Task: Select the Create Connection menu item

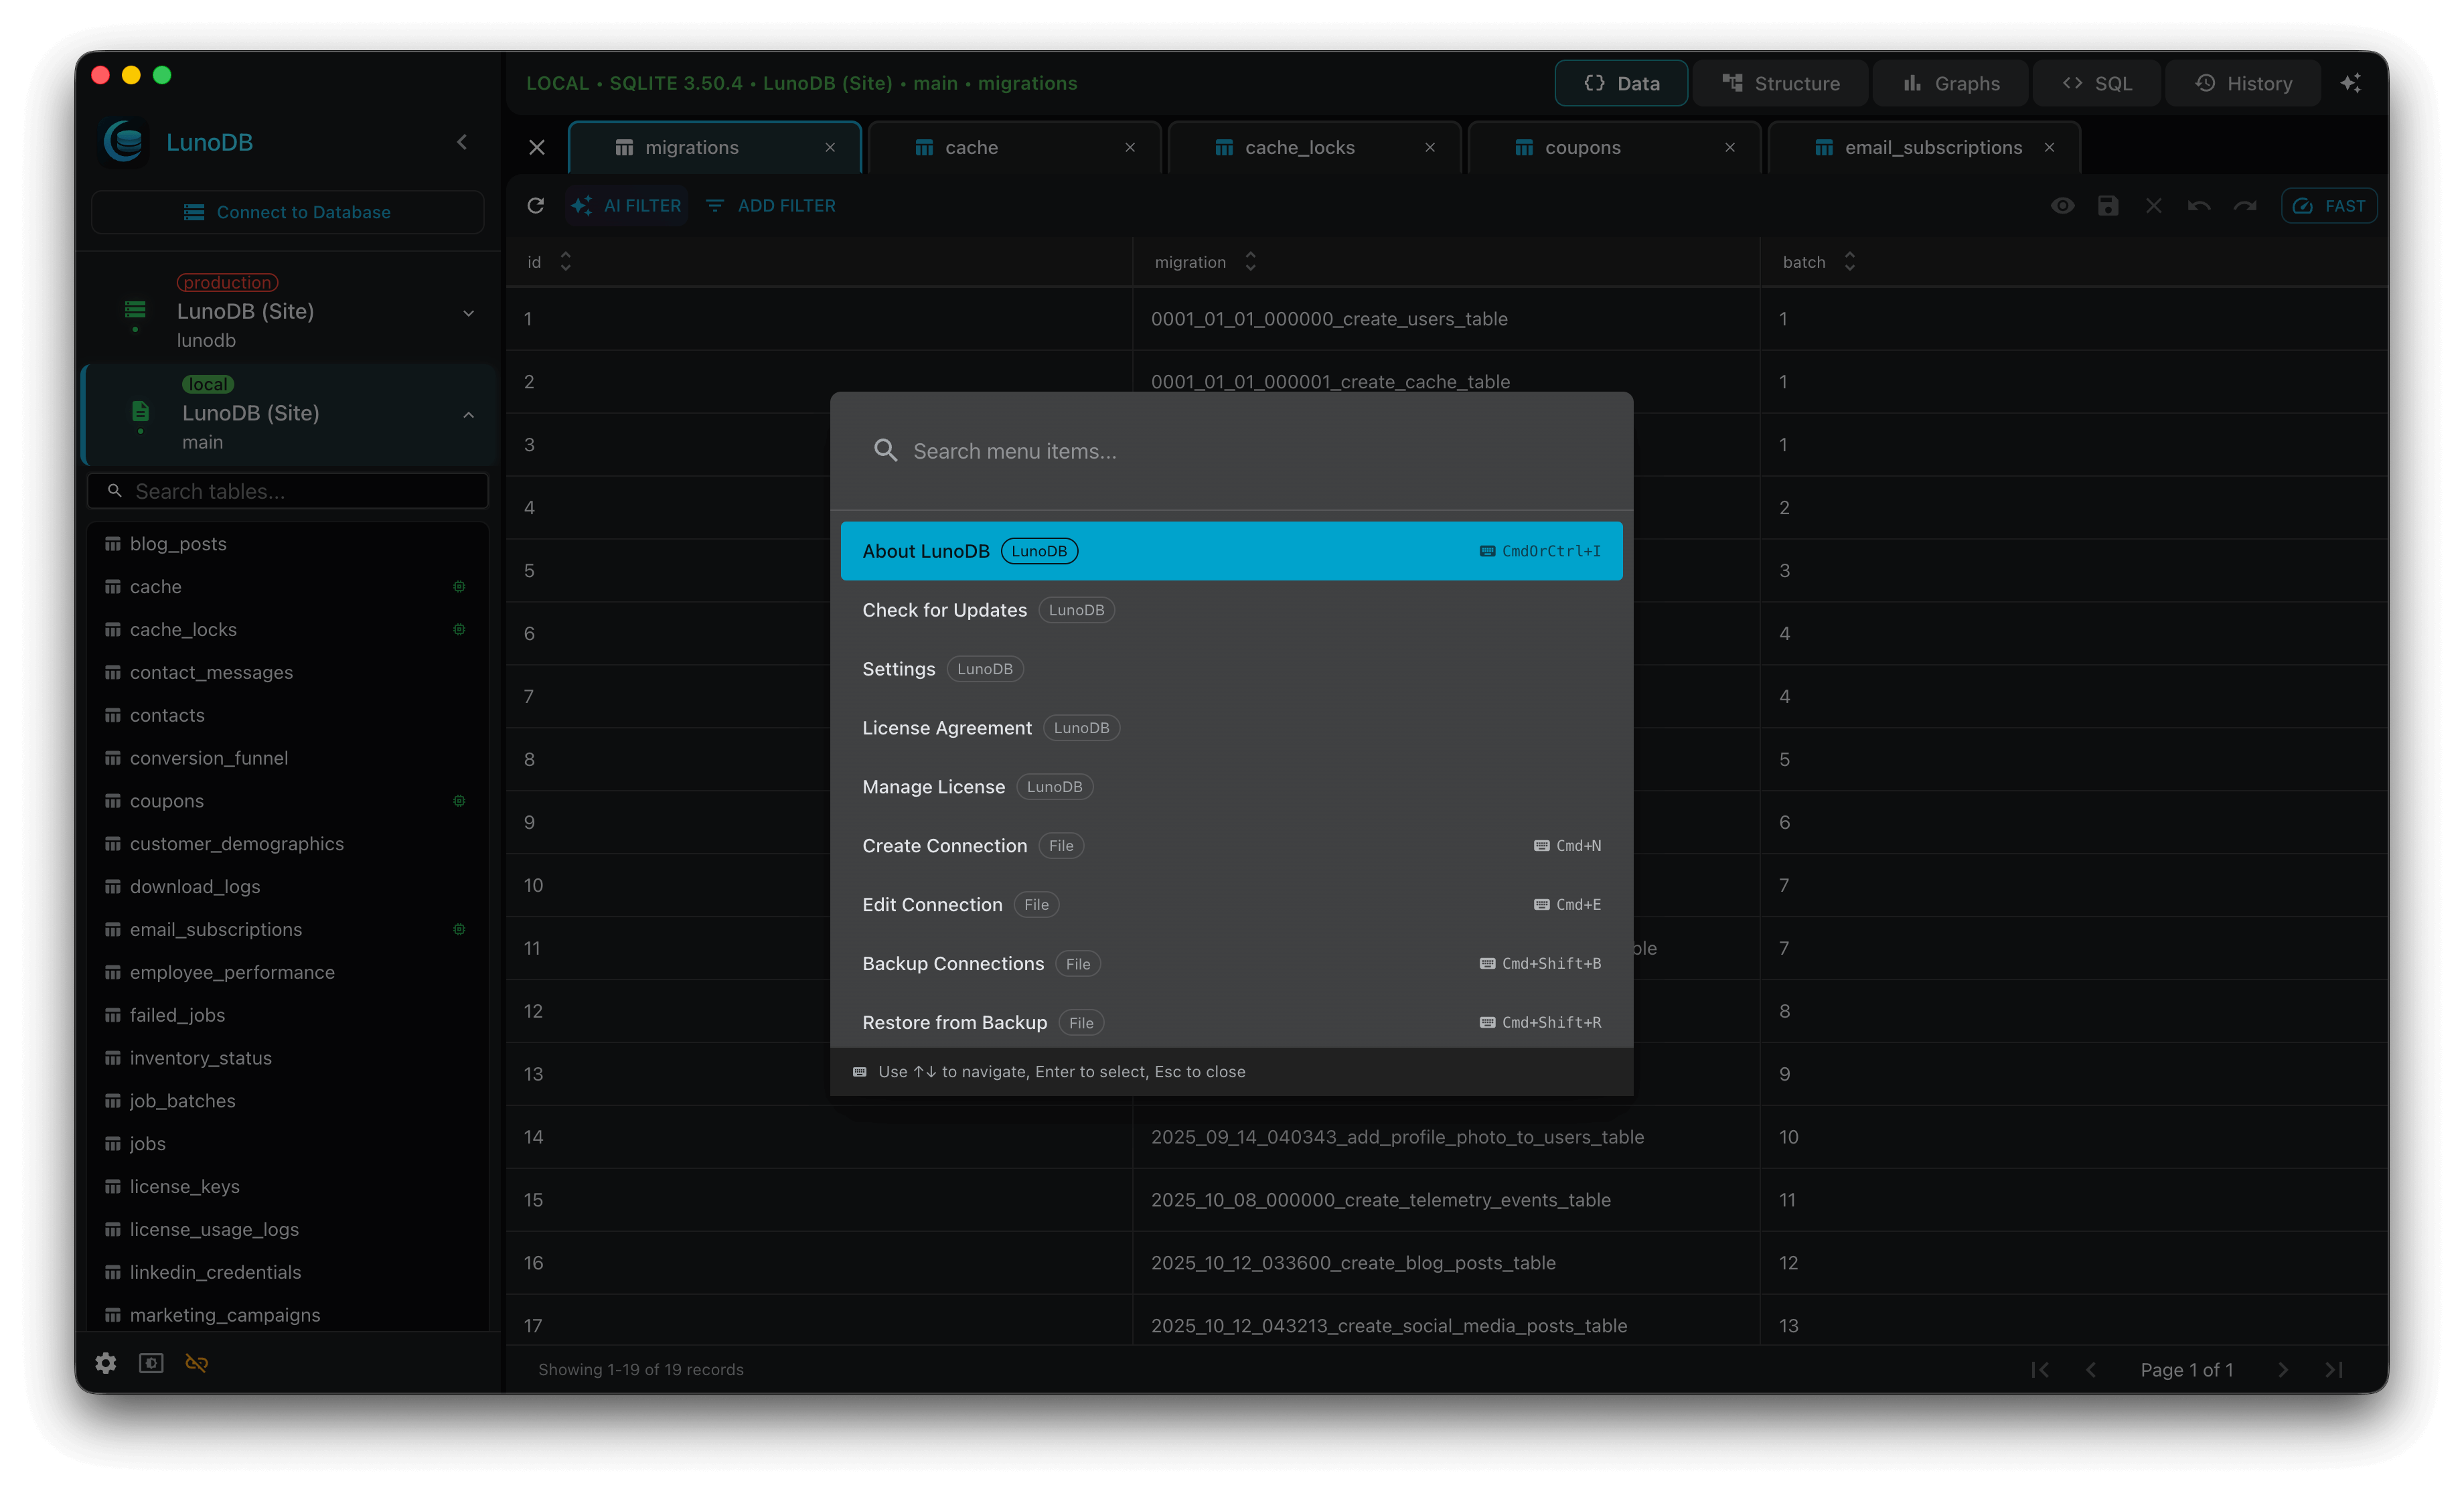Action: [x=1231, y=845]
